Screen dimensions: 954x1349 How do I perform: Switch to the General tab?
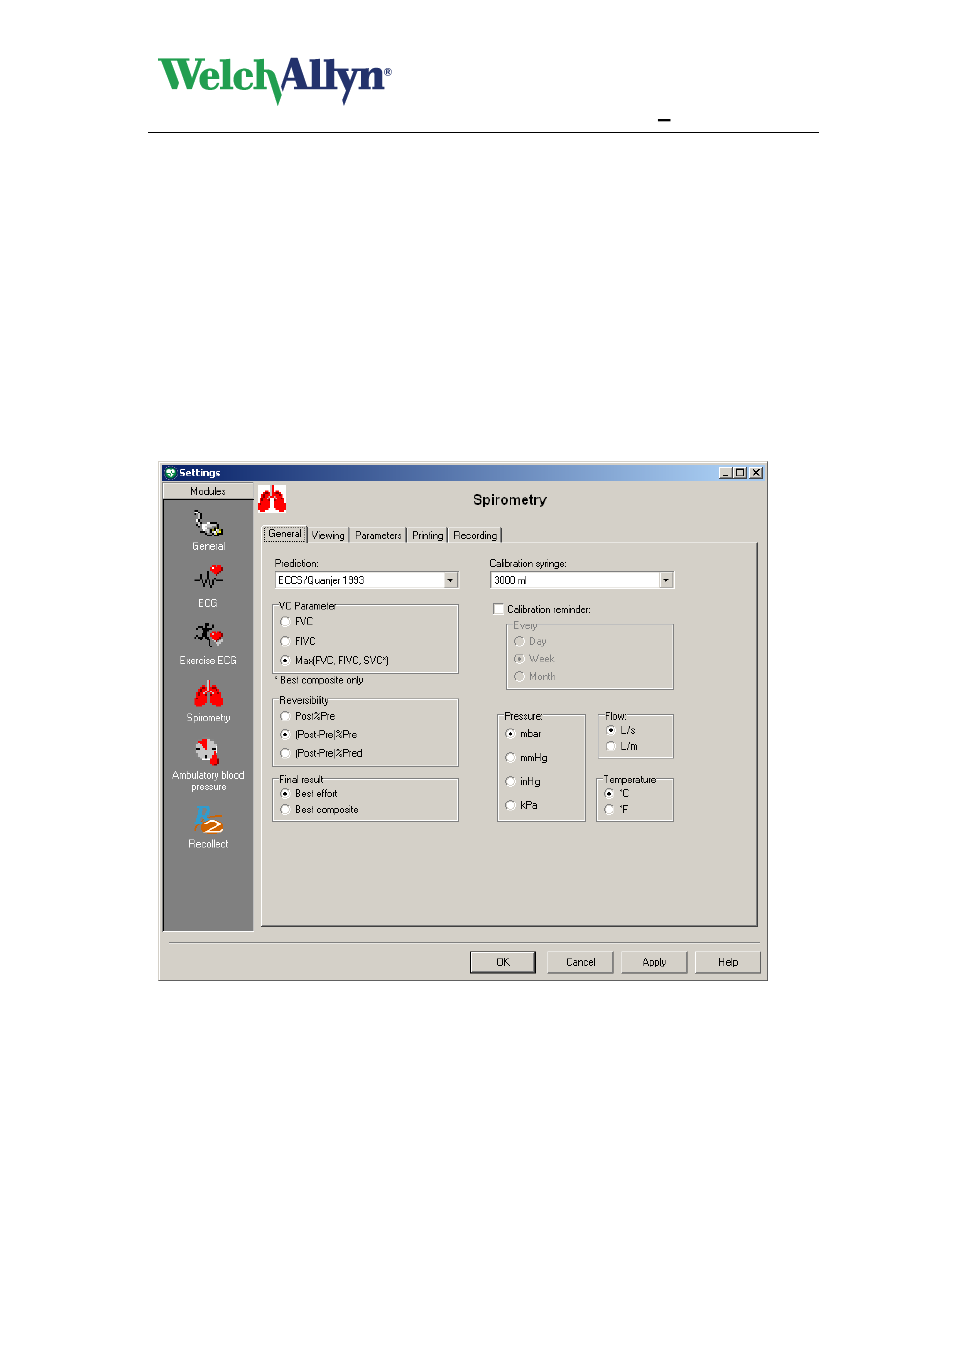[x=285, y=534]
